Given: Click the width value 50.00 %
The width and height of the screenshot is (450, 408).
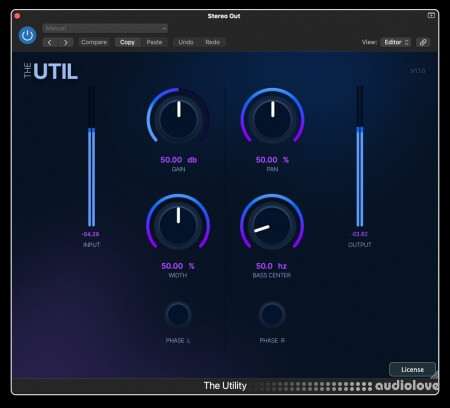Looking at the screenshot, I should click(178, 266).
